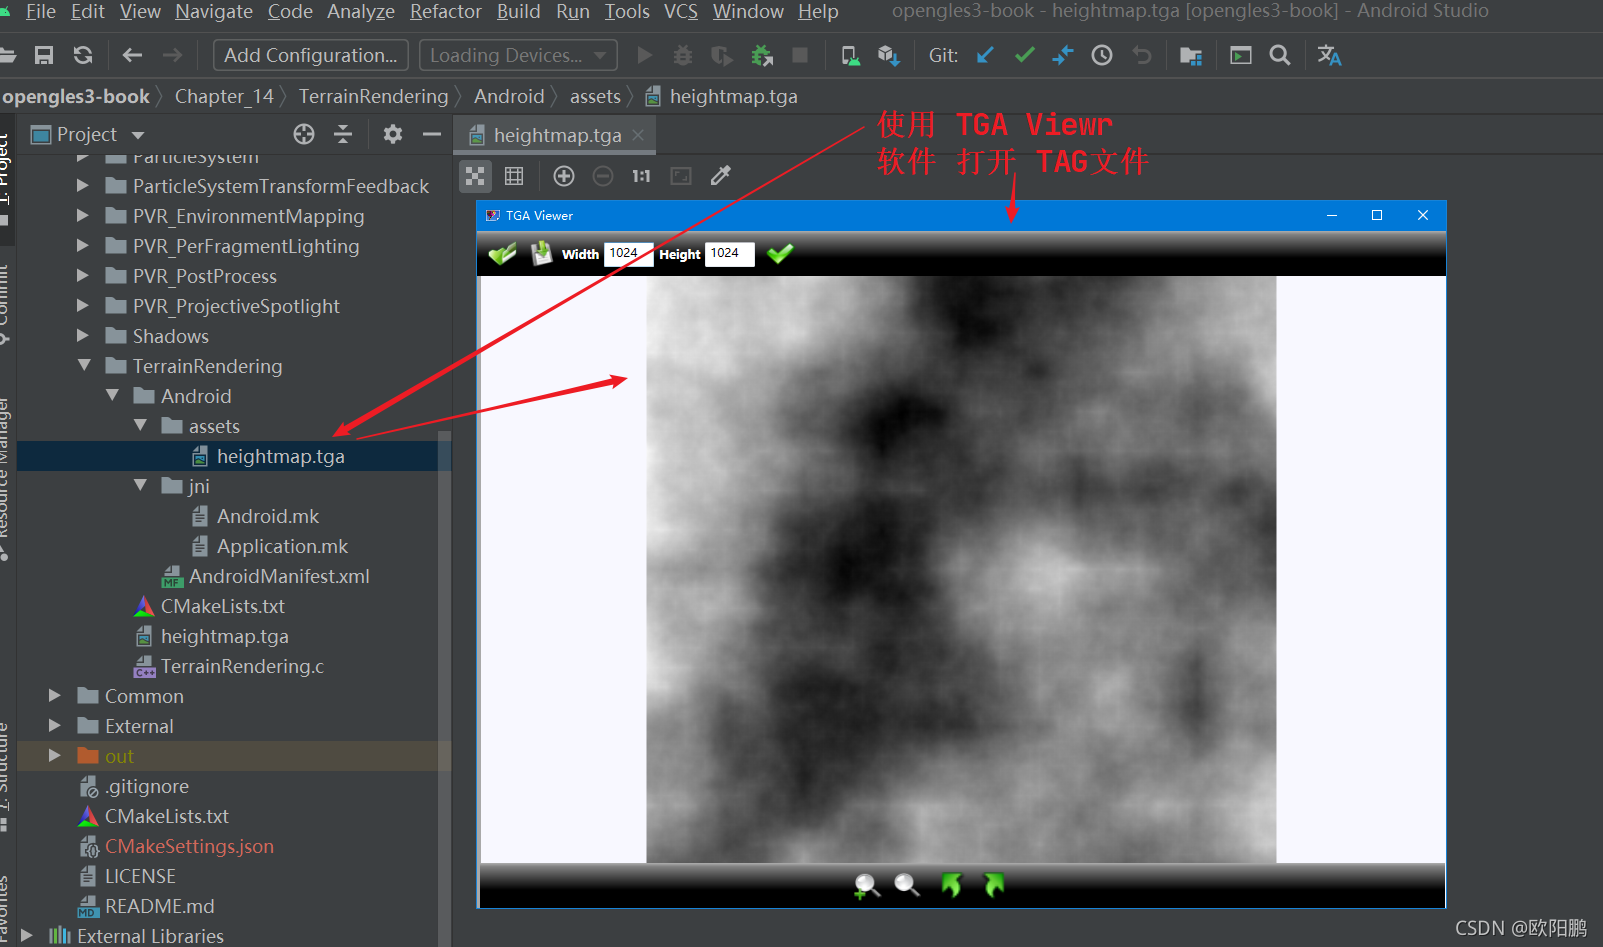Image resolution: width=1603 pixels, height=947 pixels.
Task: Click Git Update Project blue arrow
Action: (x=985, y=56)
